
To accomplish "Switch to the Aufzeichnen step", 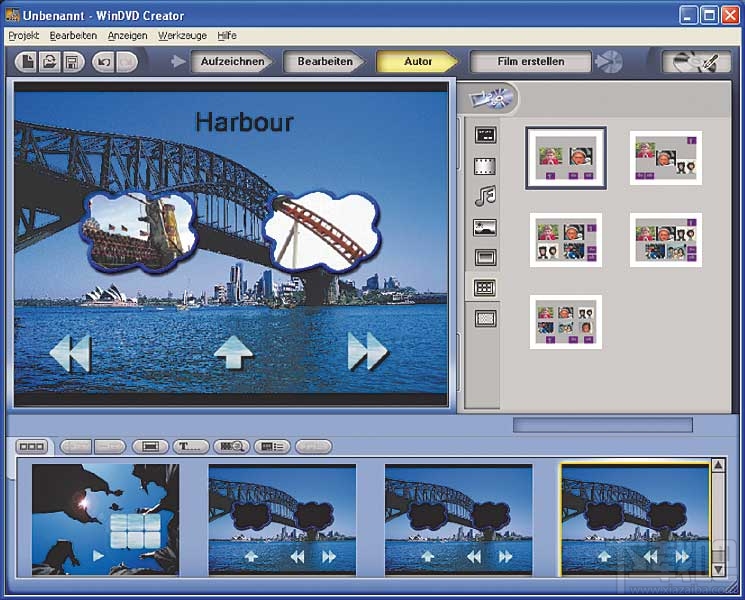I will pos(232,61).
